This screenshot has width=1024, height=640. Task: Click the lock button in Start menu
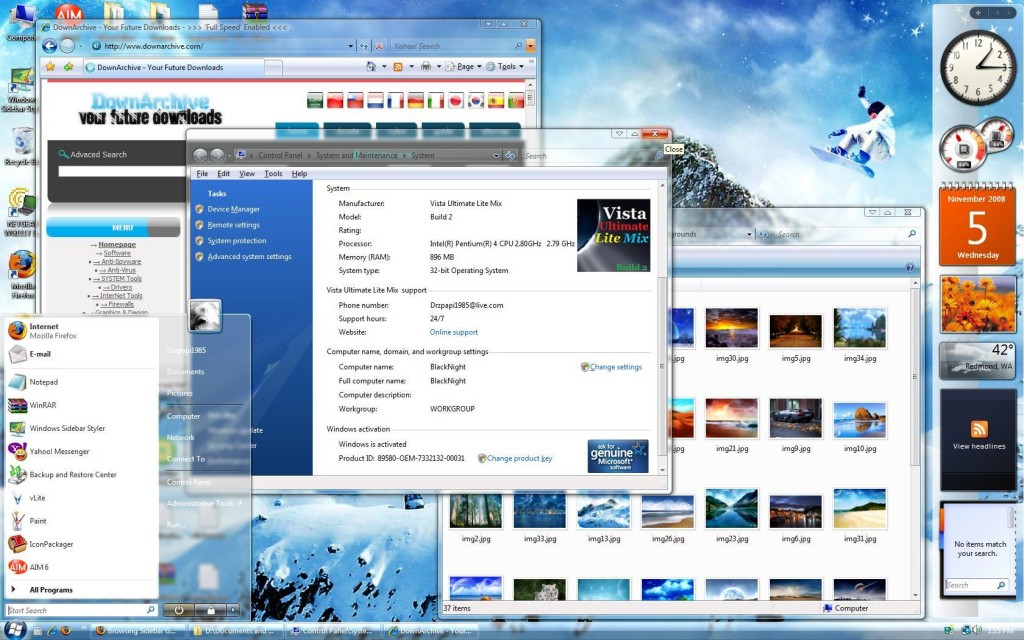pos(211,609)
